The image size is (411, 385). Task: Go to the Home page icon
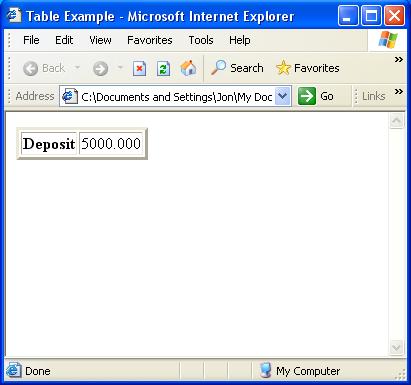coord(188,68)
